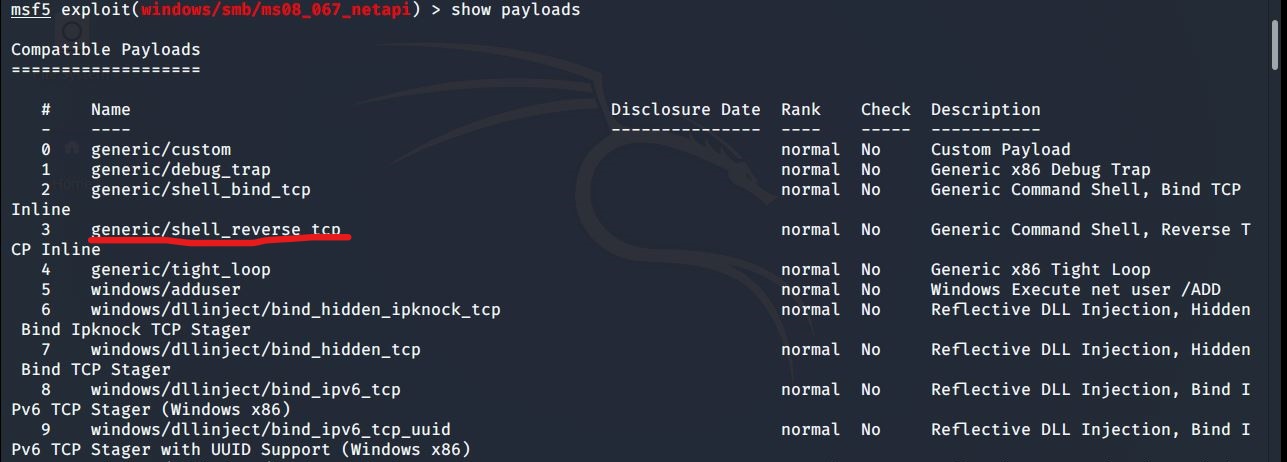Viewport: 1287px width, 462px height.
Task: Click the windows/adduser payload name
Action: click(x=165, y=289)
